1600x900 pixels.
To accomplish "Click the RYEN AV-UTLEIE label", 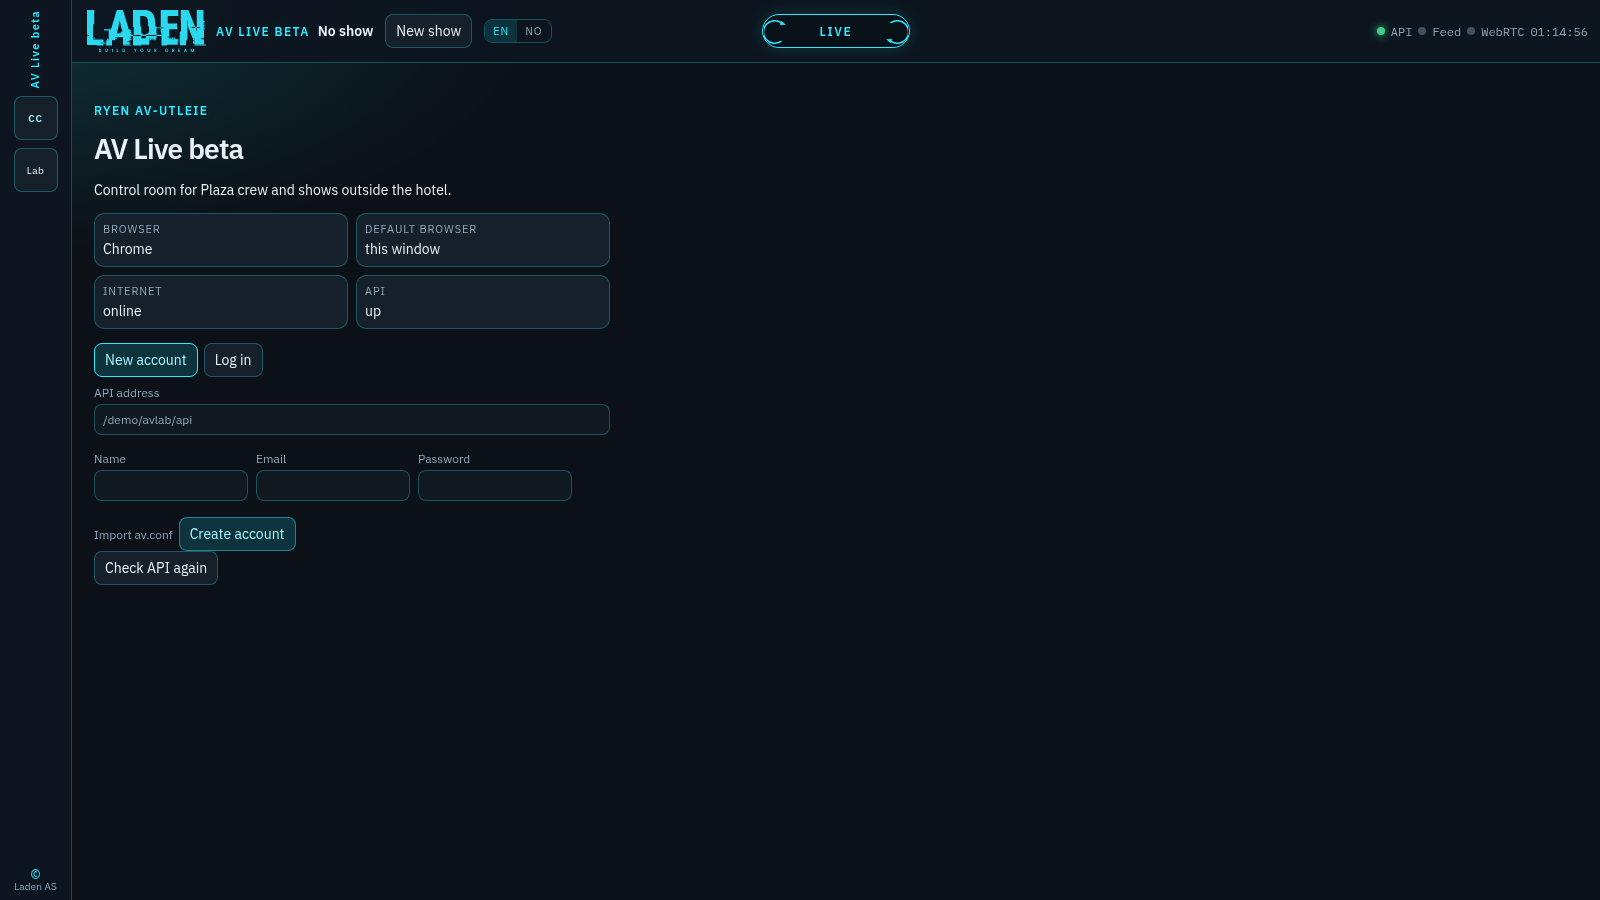I will click(151, 111).
